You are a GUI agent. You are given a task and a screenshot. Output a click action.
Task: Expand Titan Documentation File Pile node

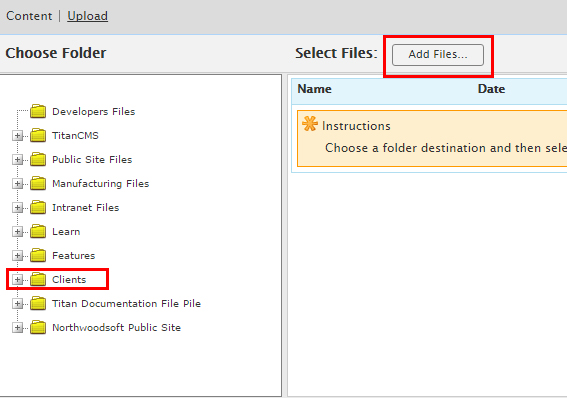point(17,304)
